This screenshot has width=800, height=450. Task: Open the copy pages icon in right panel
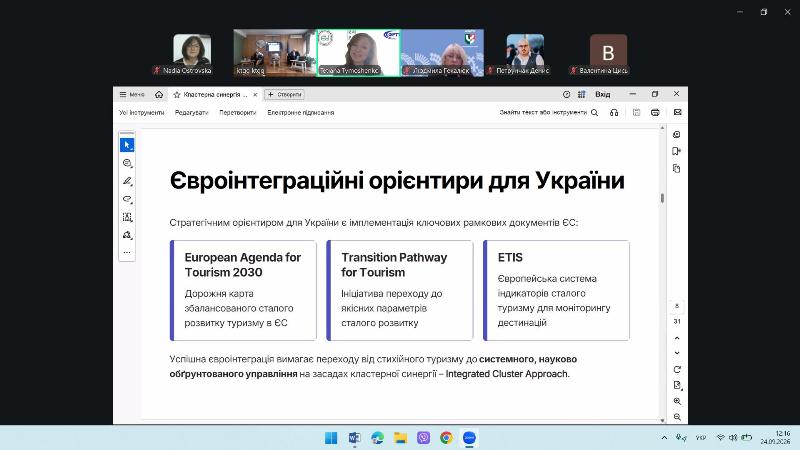677,168
